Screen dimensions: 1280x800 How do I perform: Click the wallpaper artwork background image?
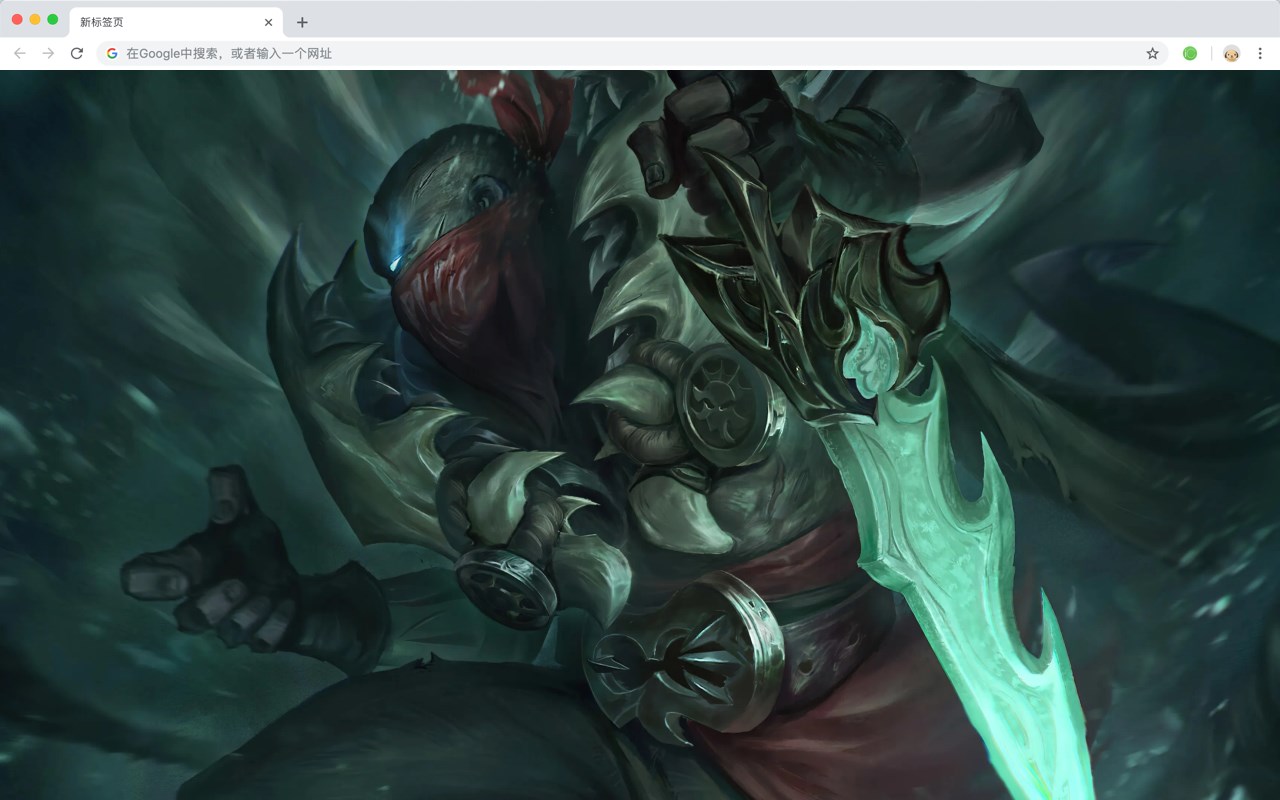640,435
